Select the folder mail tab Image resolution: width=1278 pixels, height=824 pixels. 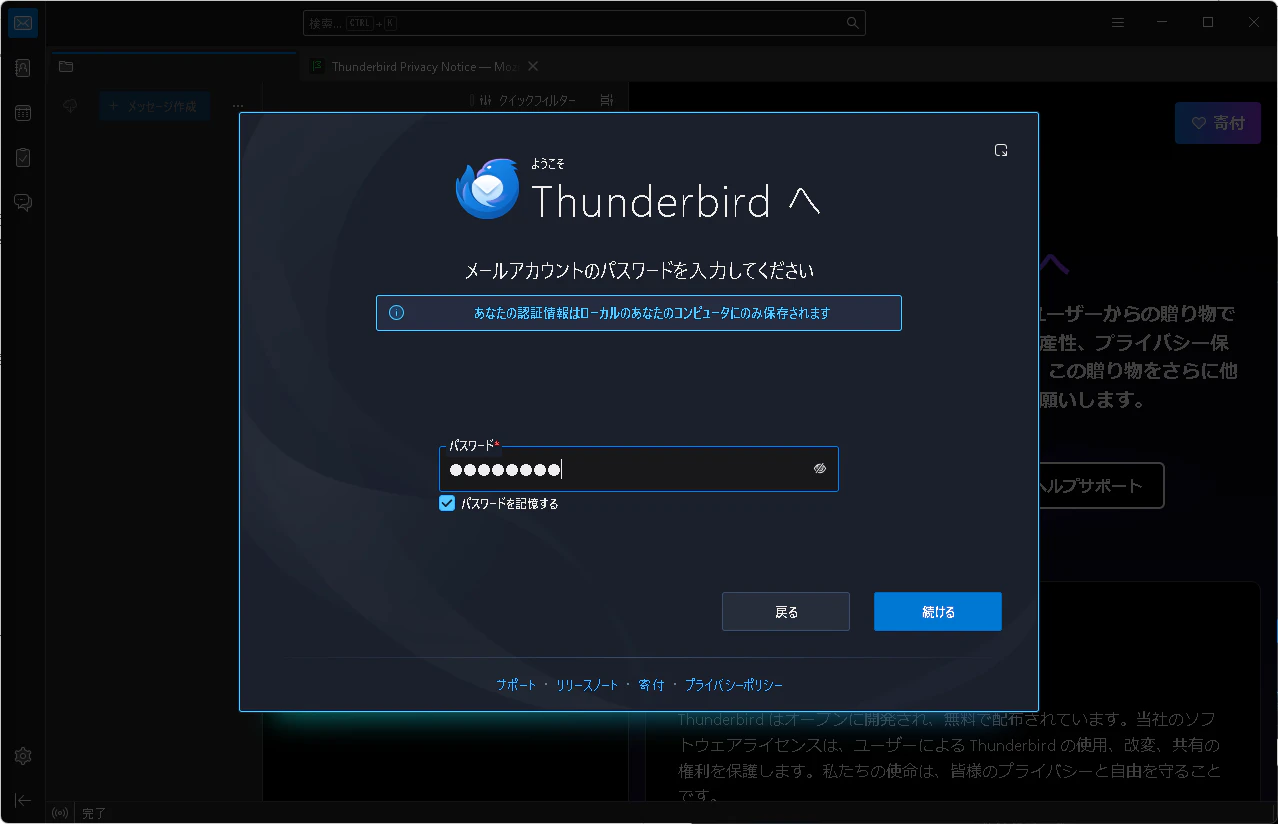(172, 67)
